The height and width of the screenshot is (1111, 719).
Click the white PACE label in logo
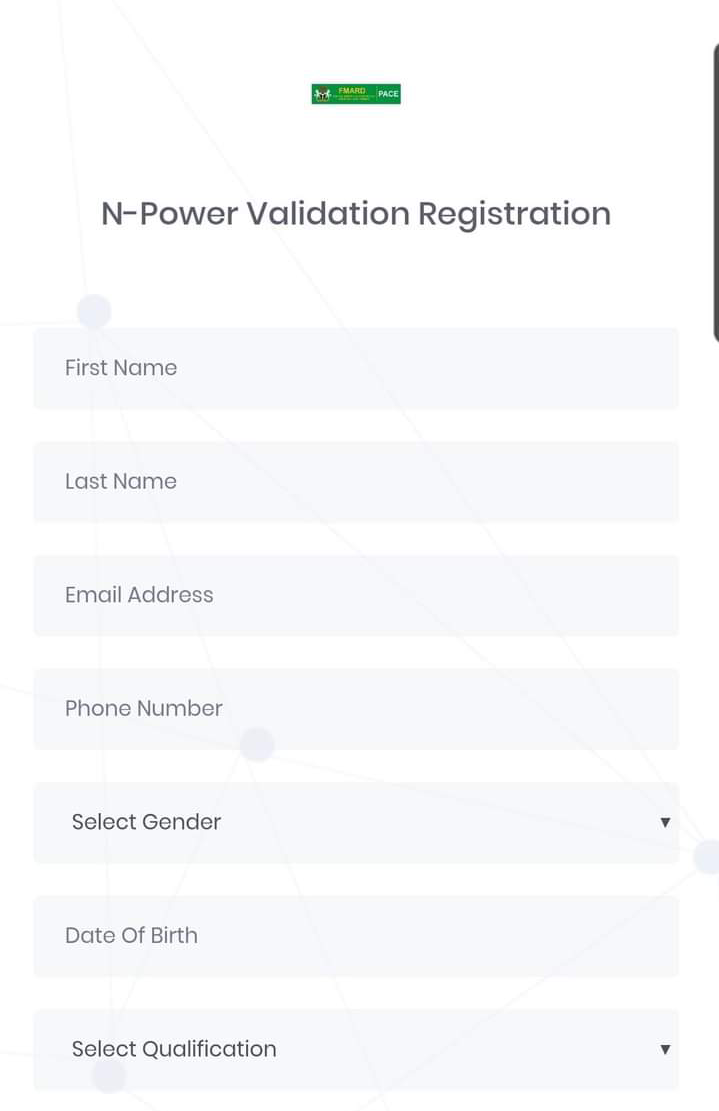pyautogui.click(x=388, y=94)
